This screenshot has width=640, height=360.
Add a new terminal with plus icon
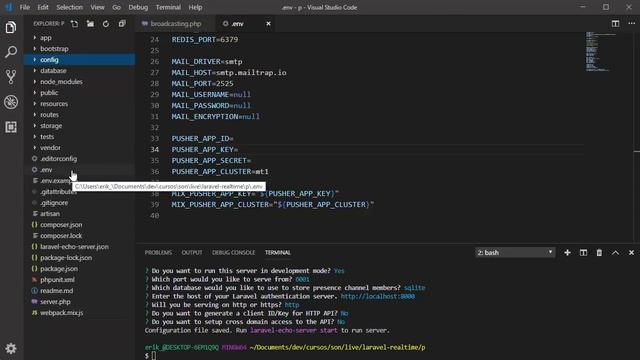pyautogui.click(x=567, y=253)
